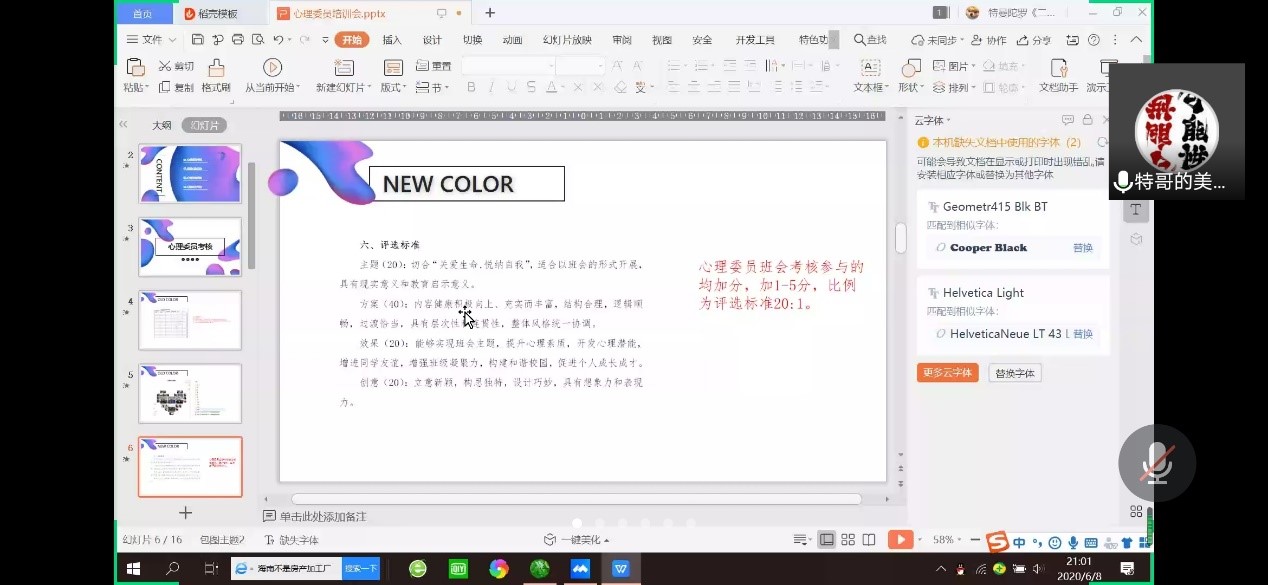Click the 替换字体 button
This screenshot has height=585, width=1268.
click(x=1015, y=373)
